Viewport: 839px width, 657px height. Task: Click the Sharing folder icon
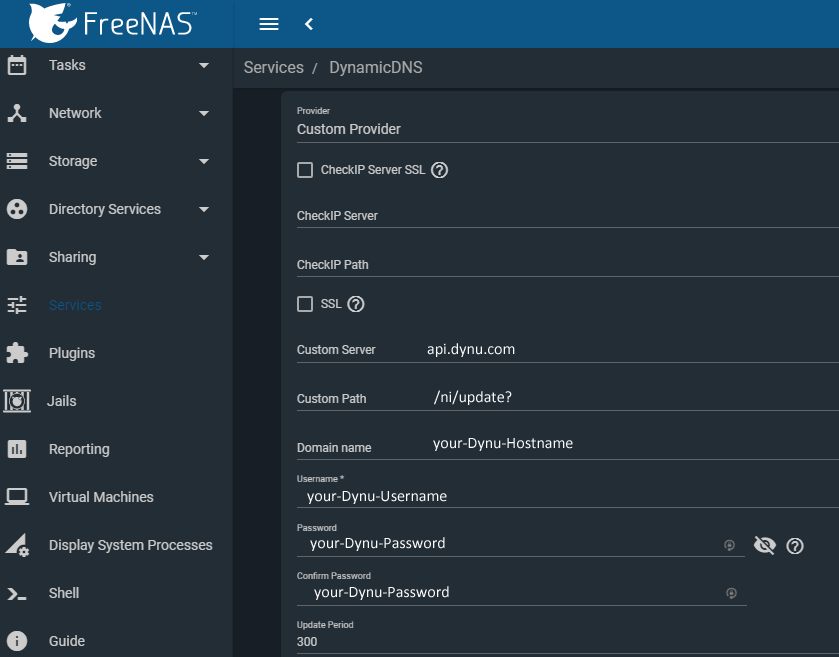pyautogui.click(x=17, y=257)
